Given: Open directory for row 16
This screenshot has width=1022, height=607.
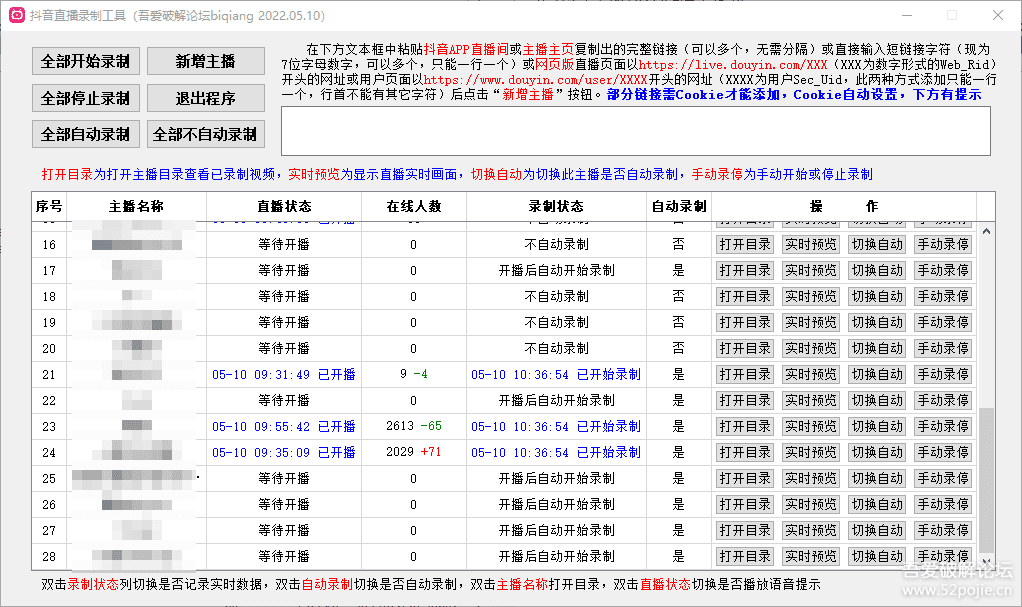Looking at the screenshot, I should (x=744, y=244).
